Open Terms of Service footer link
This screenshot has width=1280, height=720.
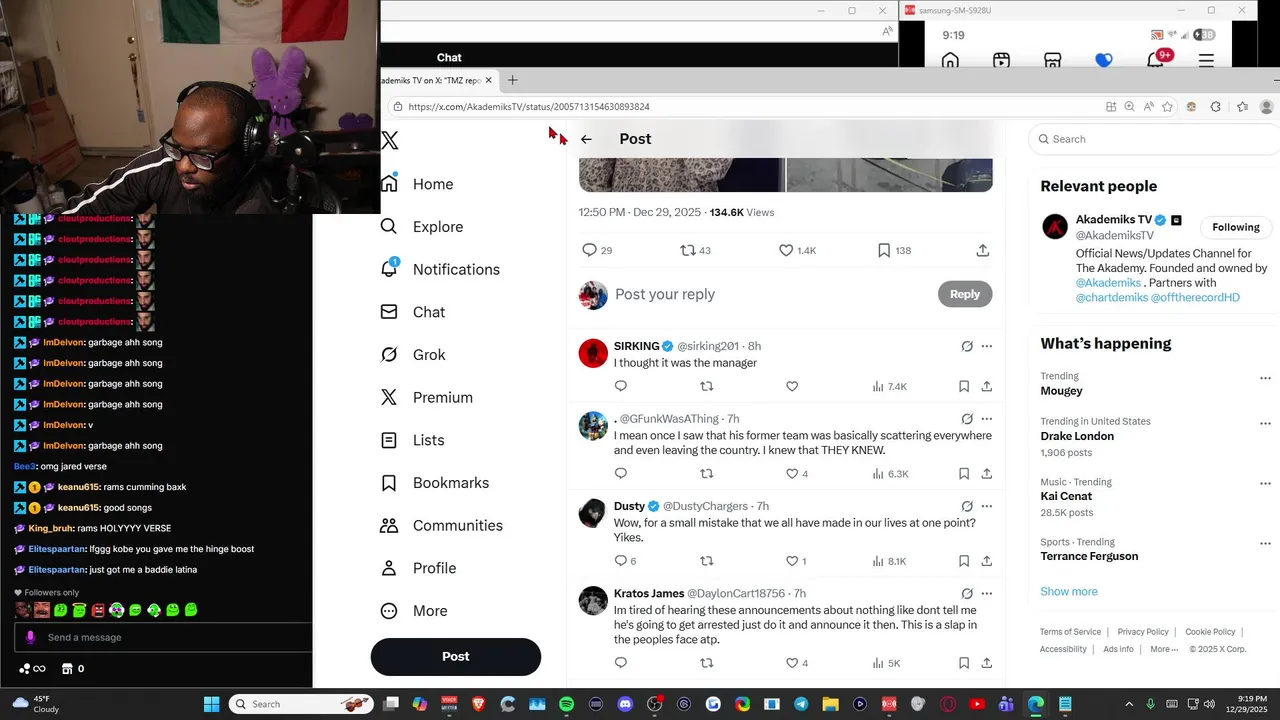[1070, 632]
